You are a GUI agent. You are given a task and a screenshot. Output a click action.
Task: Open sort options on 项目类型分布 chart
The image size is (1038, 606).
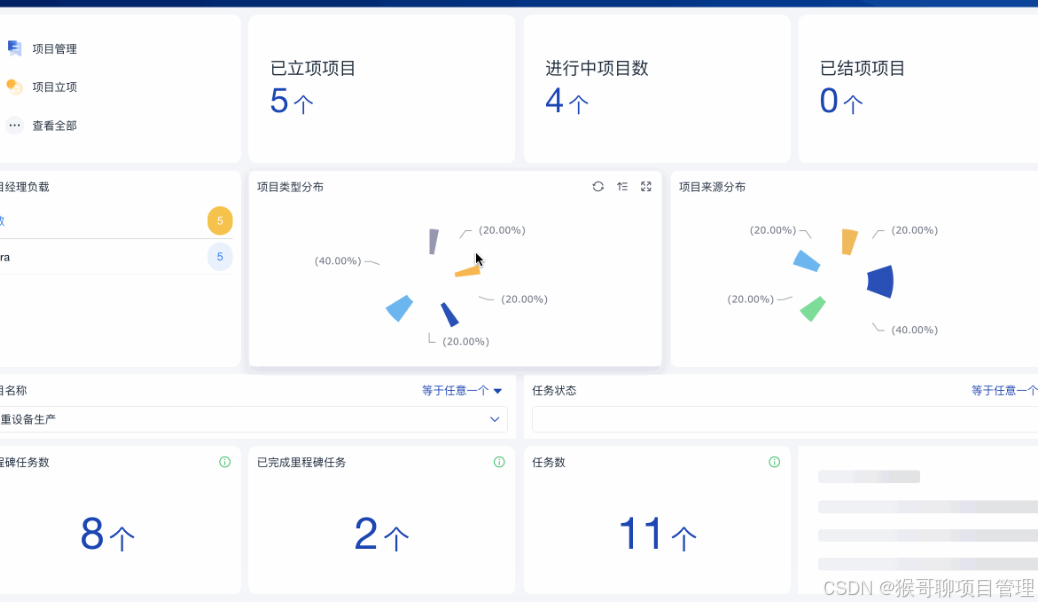coord(622,187)
